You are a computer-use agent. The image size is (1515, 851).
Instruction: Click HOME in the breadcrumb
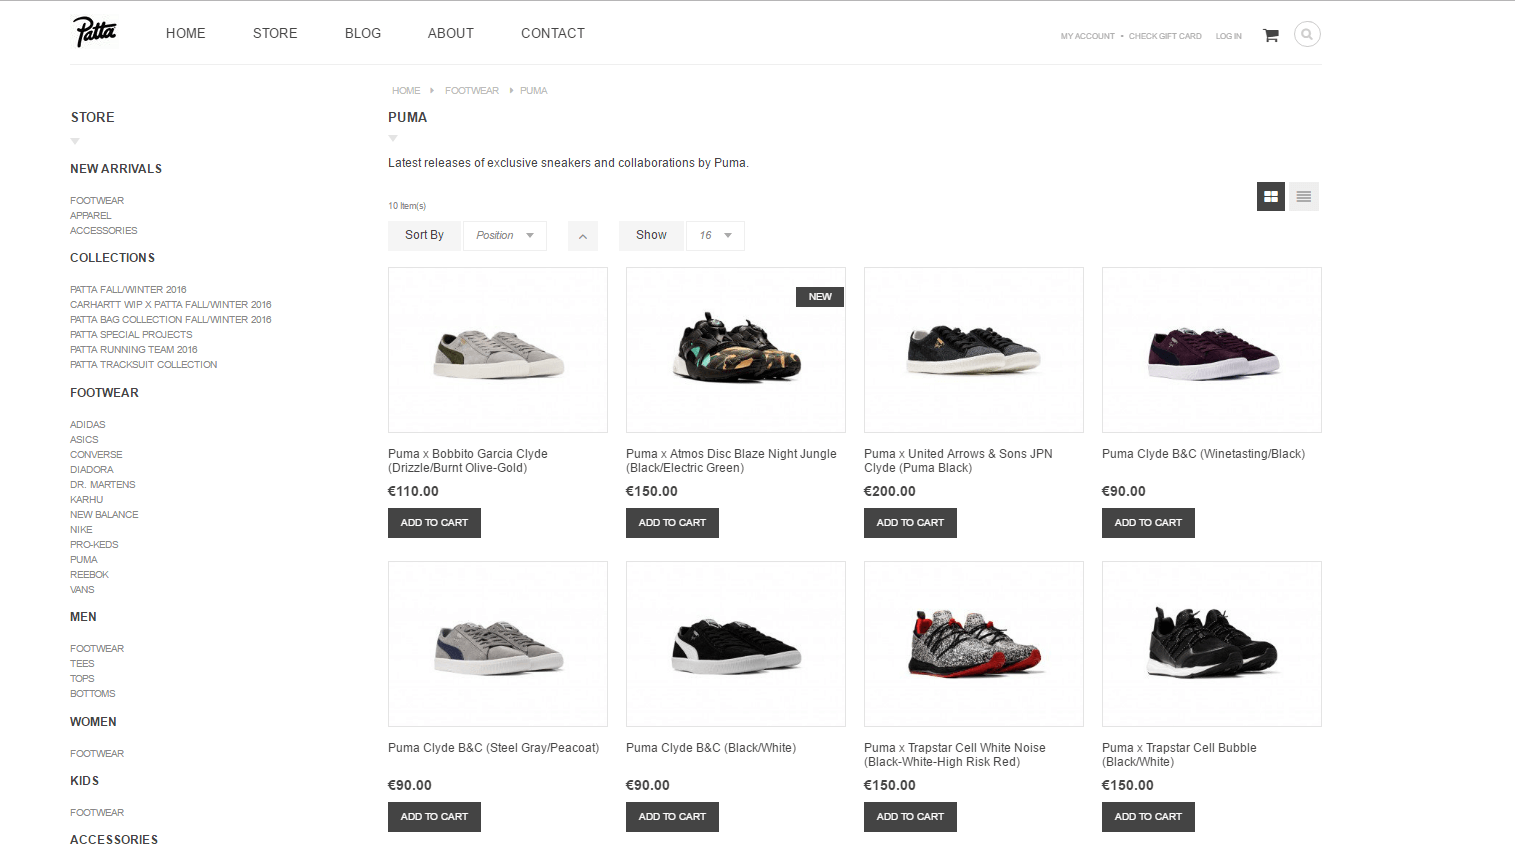coord(406,91)
